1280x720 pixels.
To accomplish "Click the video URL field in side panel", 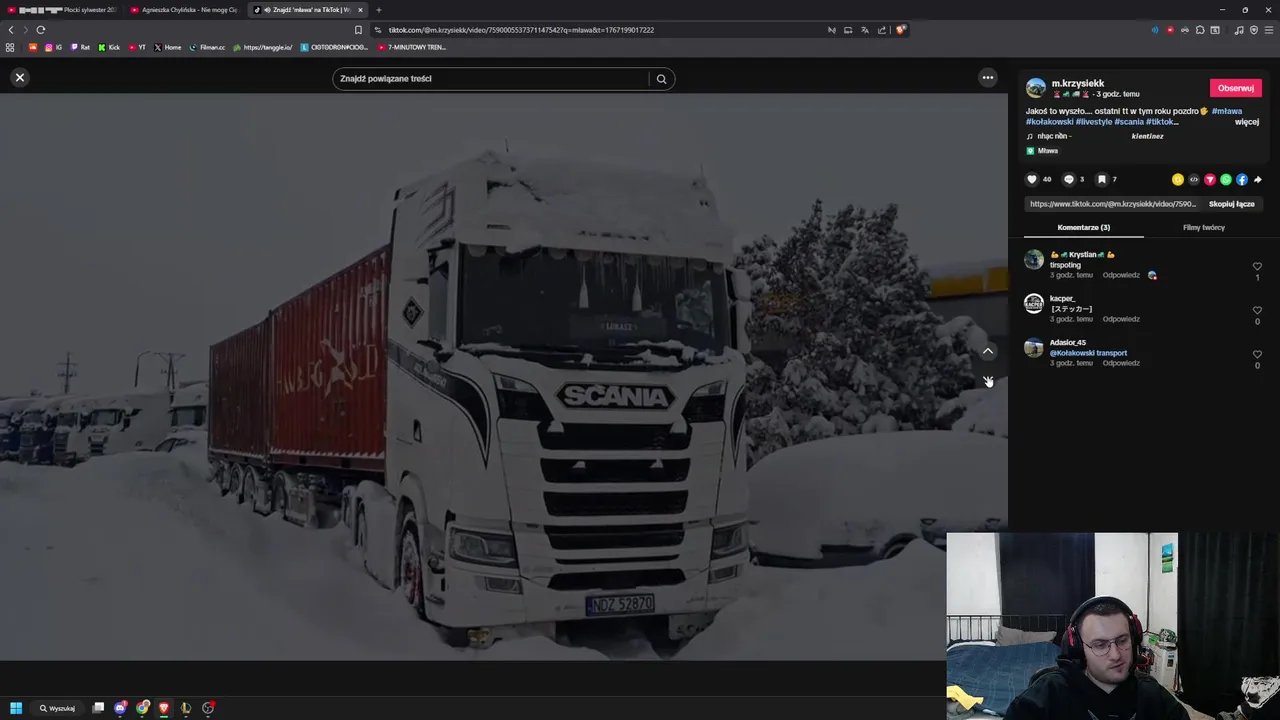I will pos(1113,204).
